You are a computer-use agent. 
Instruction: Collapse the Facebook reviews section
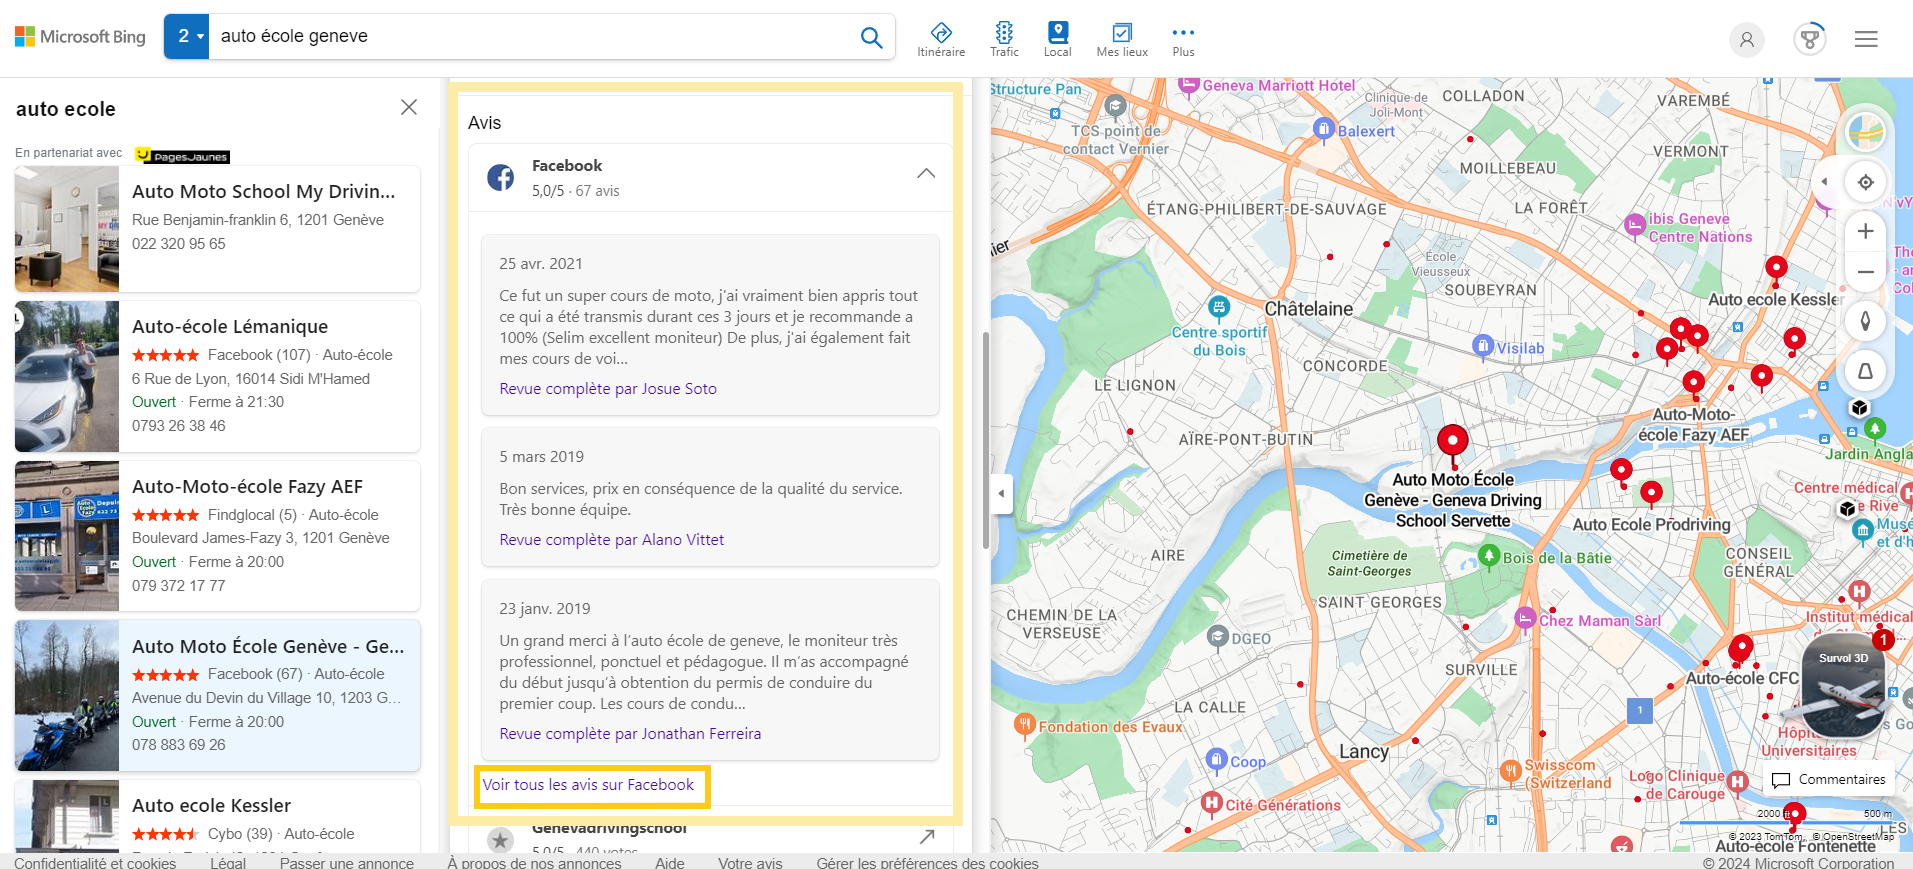(x=926, y=174)
